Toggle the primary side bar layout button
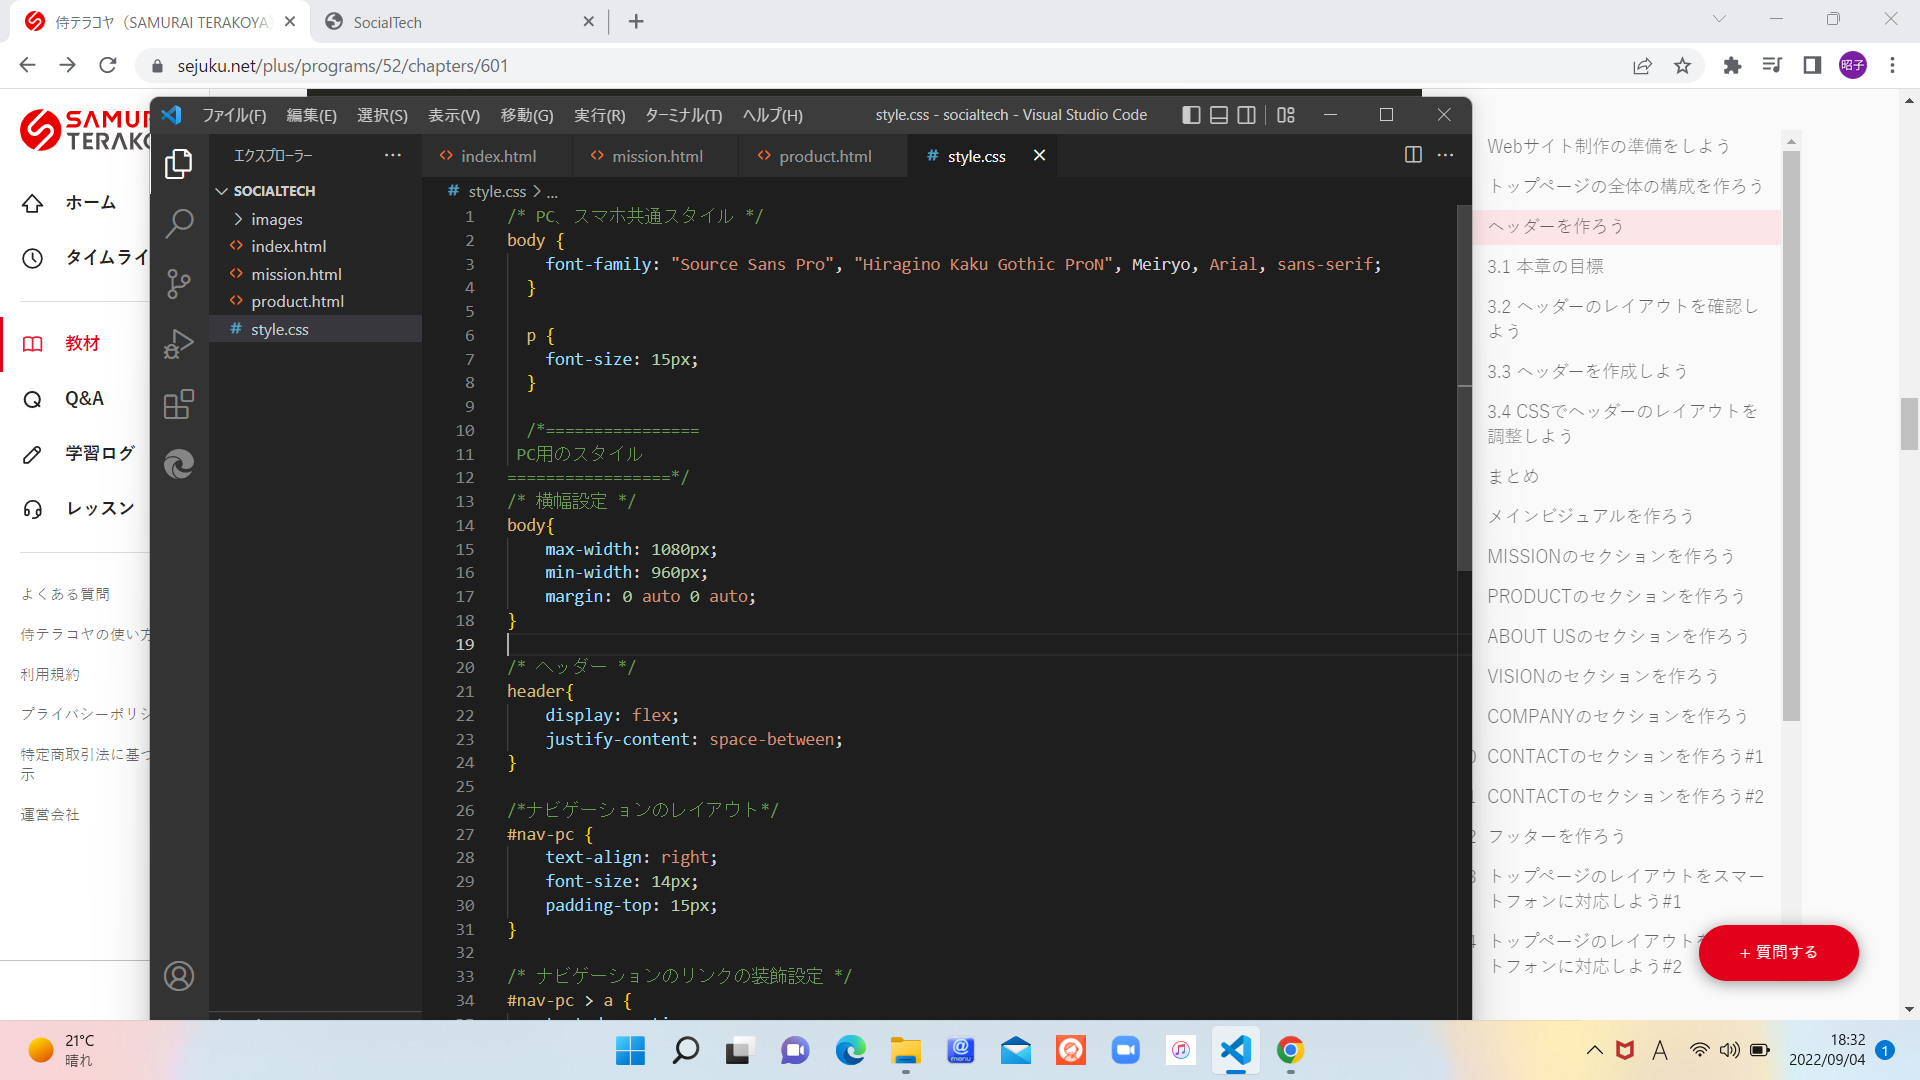The width and height of the screenshot is (1920, 1080). tap(1191, 115)
